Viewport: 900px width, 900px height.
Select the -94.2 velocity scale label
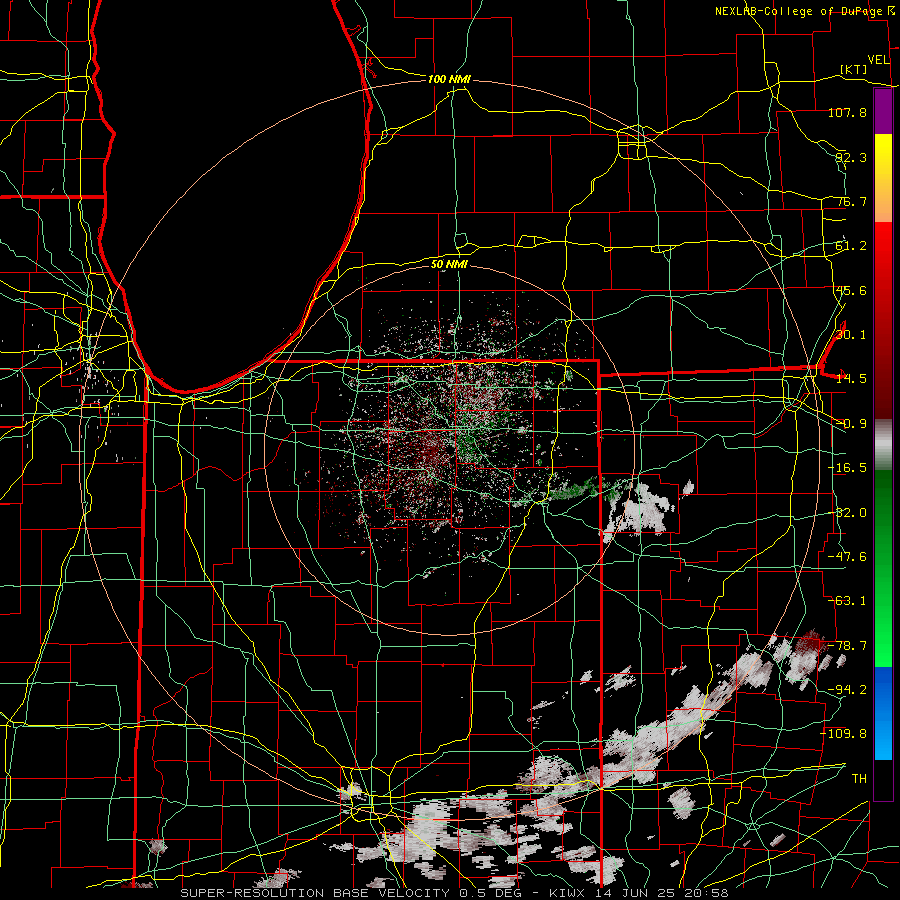847,690
